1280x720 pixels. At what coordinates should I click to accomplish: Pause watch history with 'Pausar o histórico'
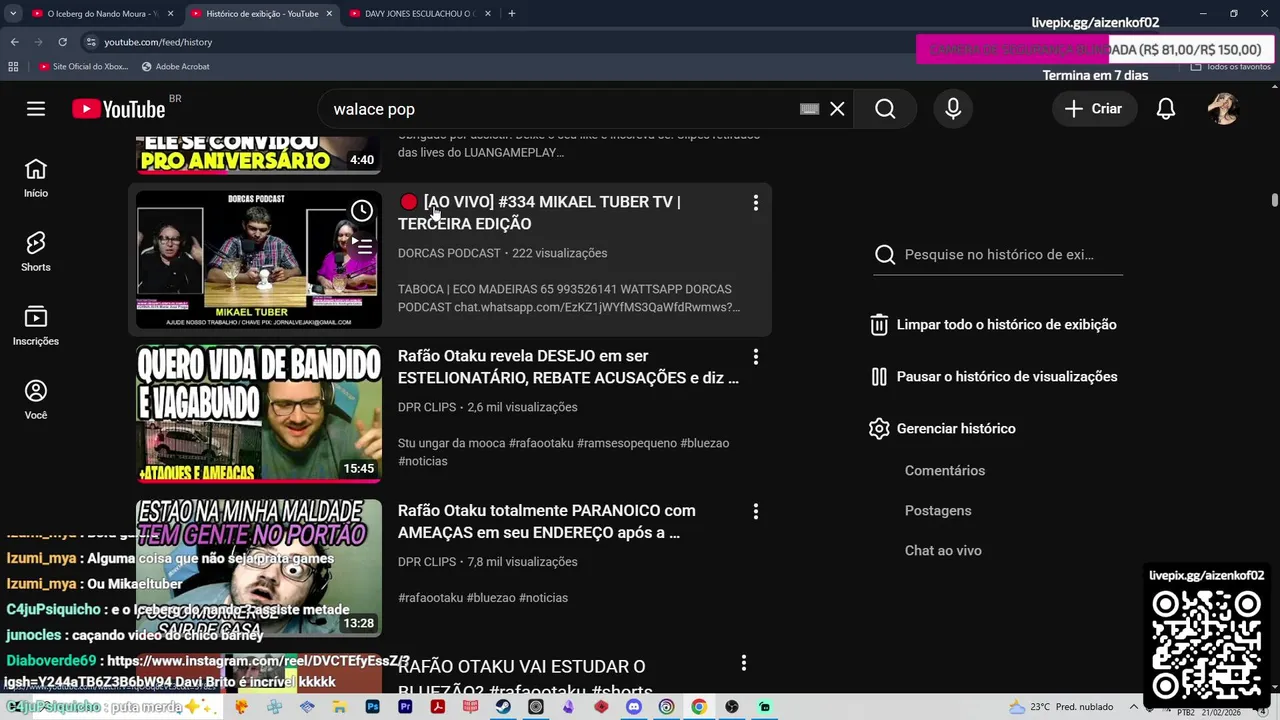(993, 377)
